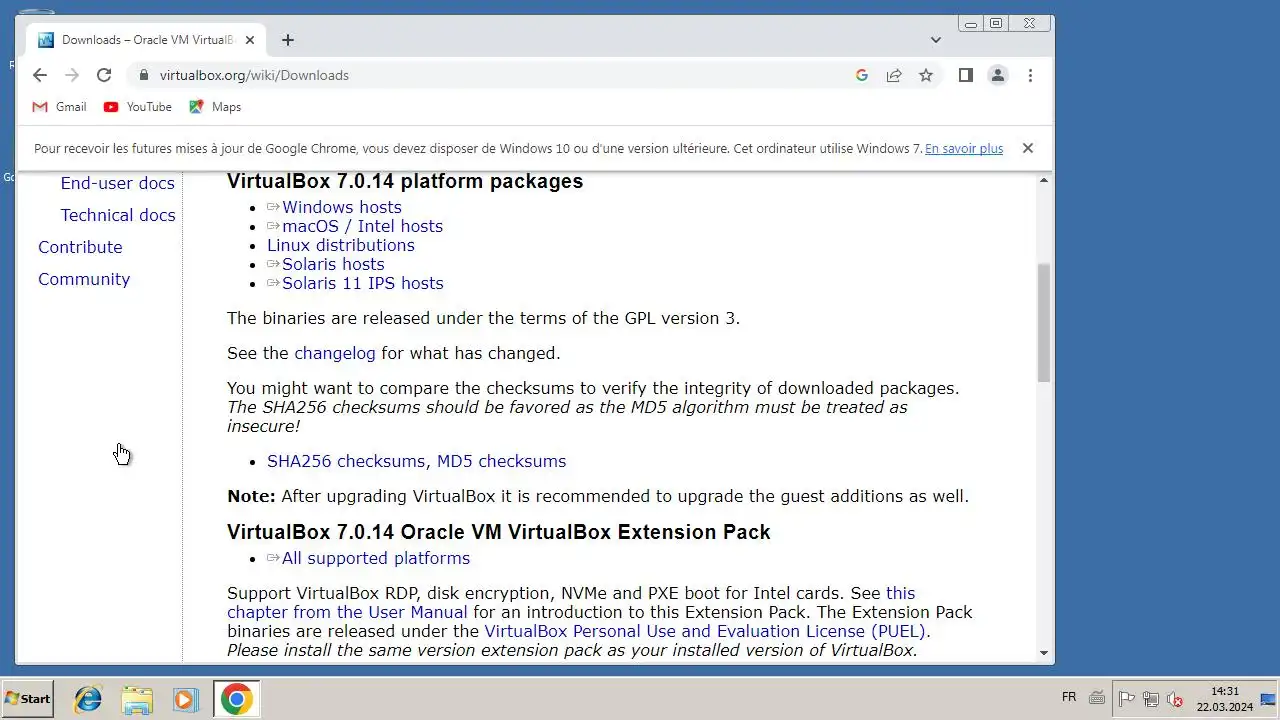Go back to previous page in Chrome
This screenshot has height=720, width=1280.
tap(39, 75)
